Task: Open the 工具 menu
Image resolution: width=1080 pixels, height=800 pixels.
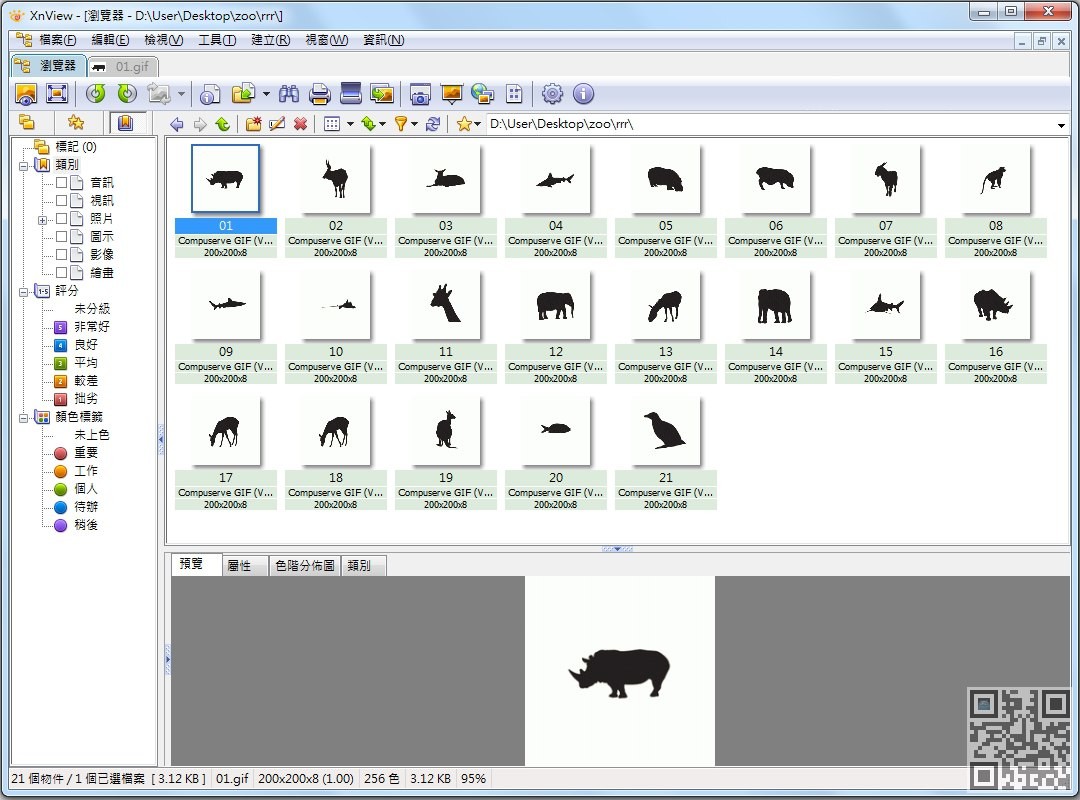Action: coord(217,40)
